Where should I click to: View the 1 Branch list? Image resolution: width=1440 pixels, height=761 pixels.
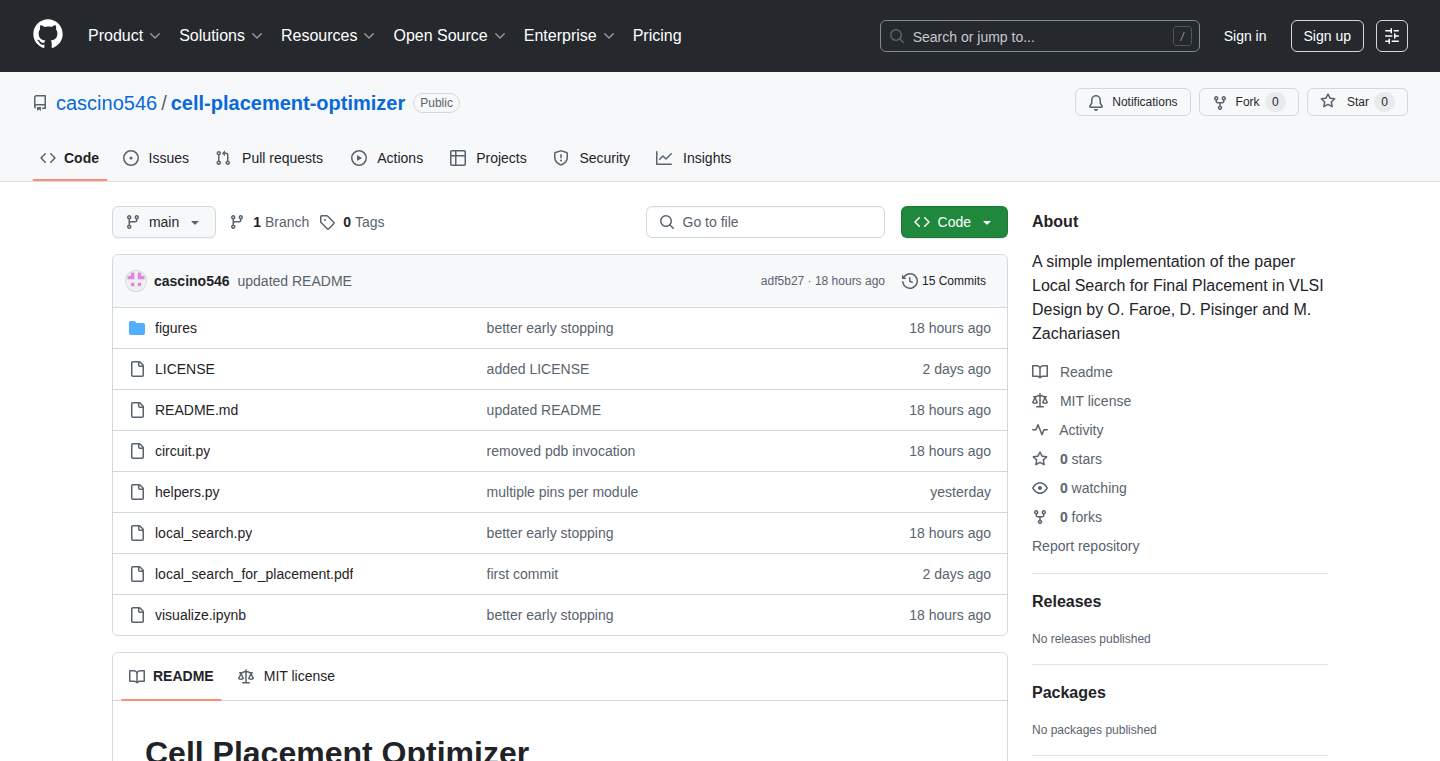pyautogui.click(x=269, y=222)
